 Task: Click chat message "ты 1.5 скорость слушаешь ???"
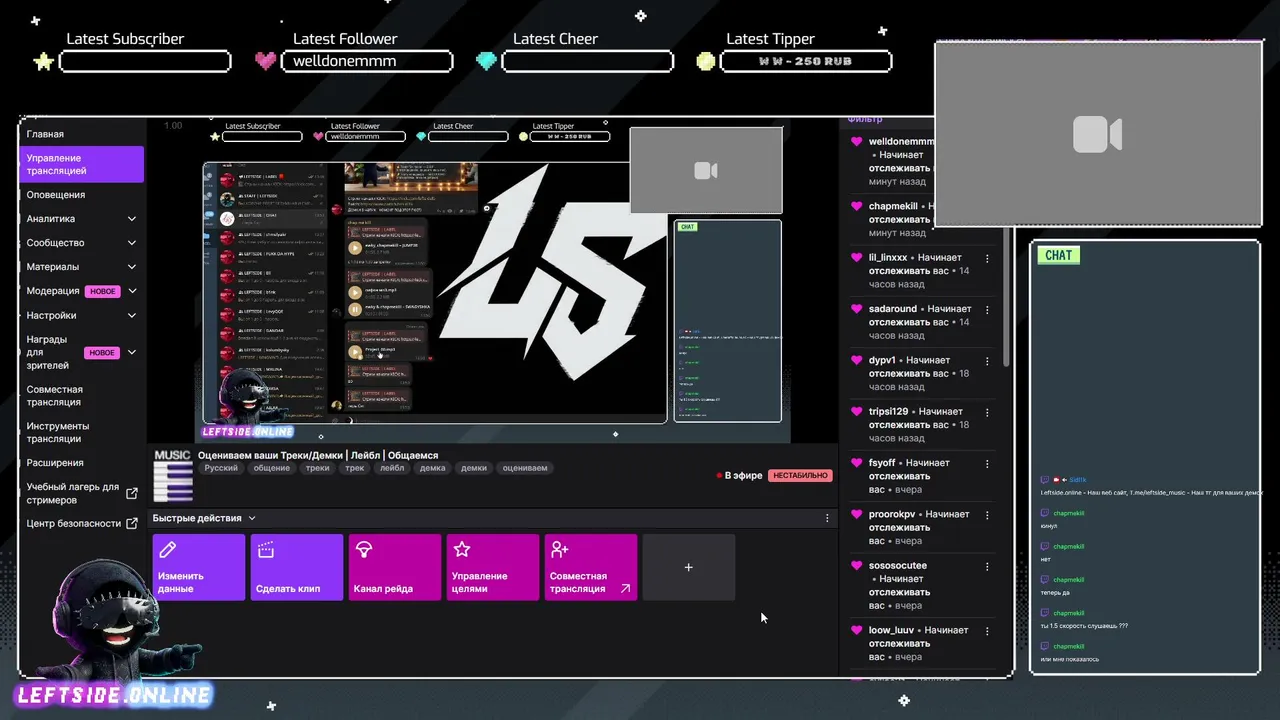(1084, 626)
